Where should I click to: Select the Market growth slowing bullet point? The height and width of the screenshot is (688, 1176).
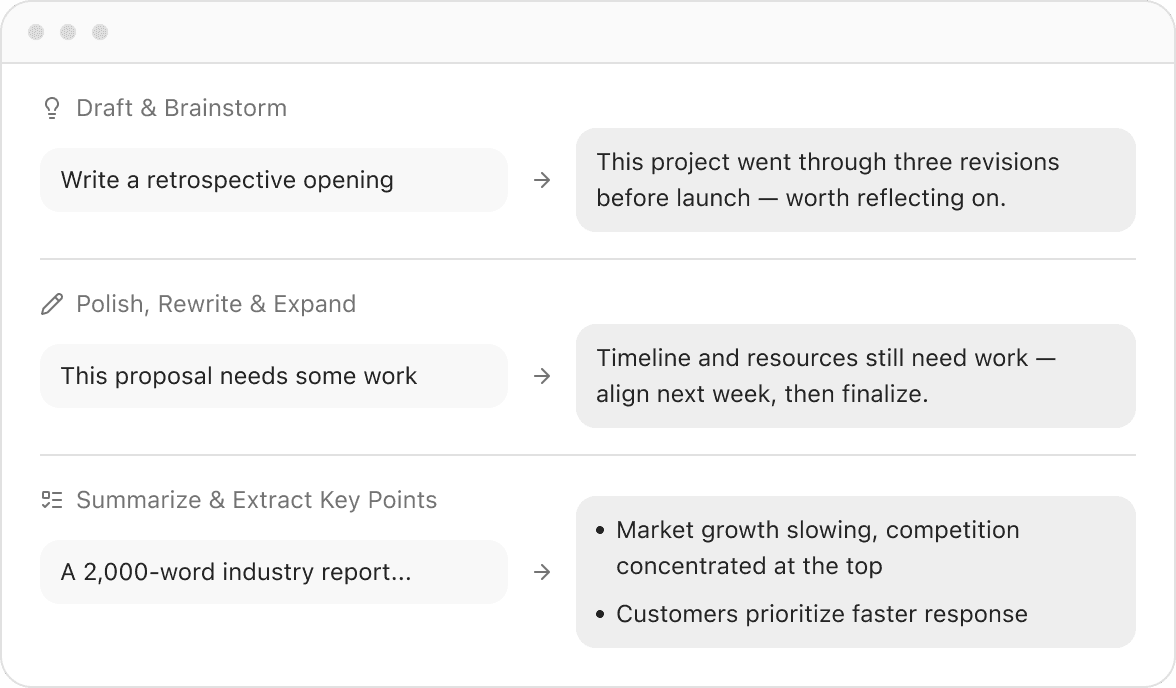pyautogui.click(x=808, y=548)
